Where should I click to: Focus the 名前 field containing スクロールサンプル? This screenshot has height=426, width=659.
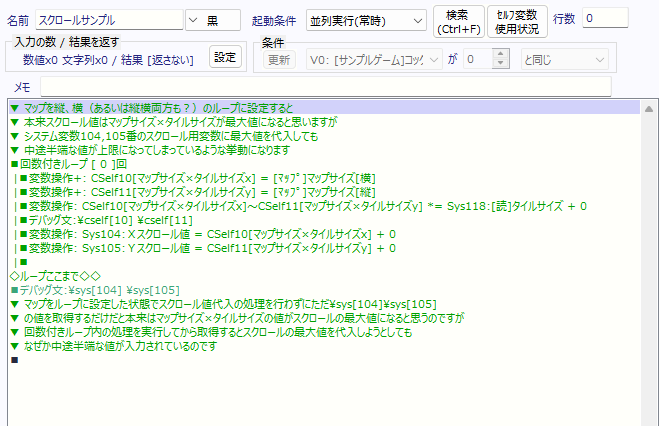click(x=108, y=19)
